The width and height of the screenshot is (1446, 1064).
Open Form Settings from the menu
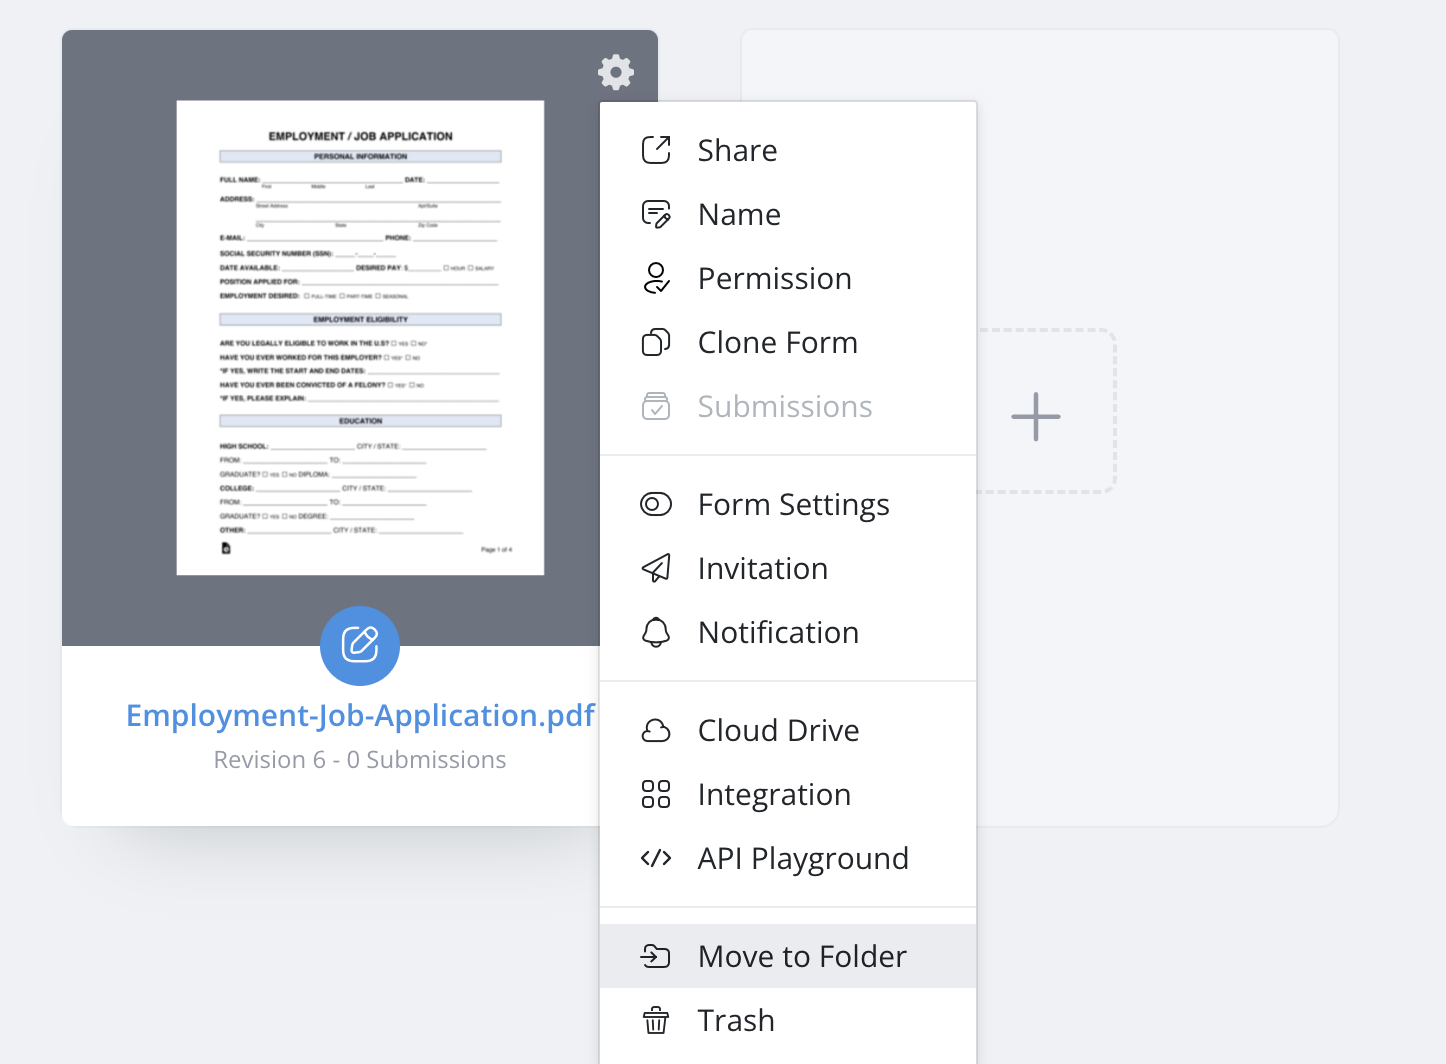(793, 505)
